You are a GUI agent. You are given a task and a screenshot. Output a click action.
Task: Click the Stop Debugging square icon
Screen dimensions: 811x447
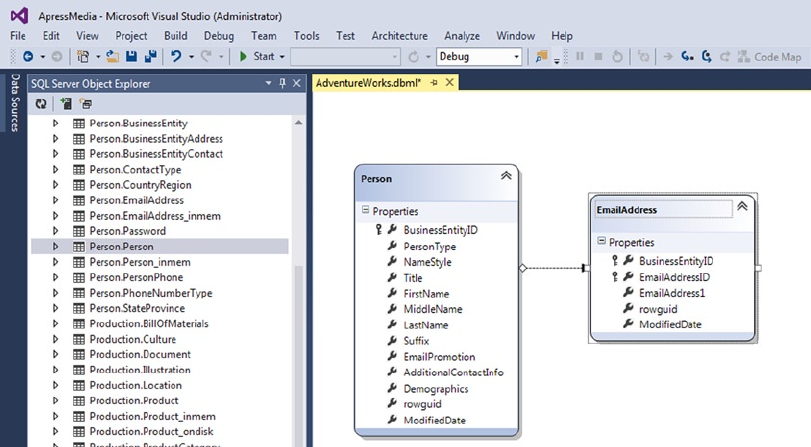click(598, 56)
